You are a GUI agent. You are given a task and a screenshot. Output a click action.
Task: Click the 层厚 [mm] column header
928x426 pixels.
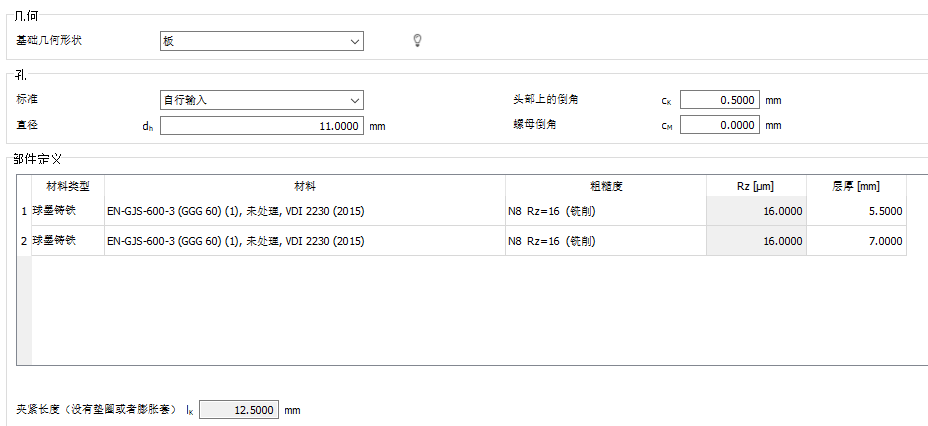[x=855, y=186]
